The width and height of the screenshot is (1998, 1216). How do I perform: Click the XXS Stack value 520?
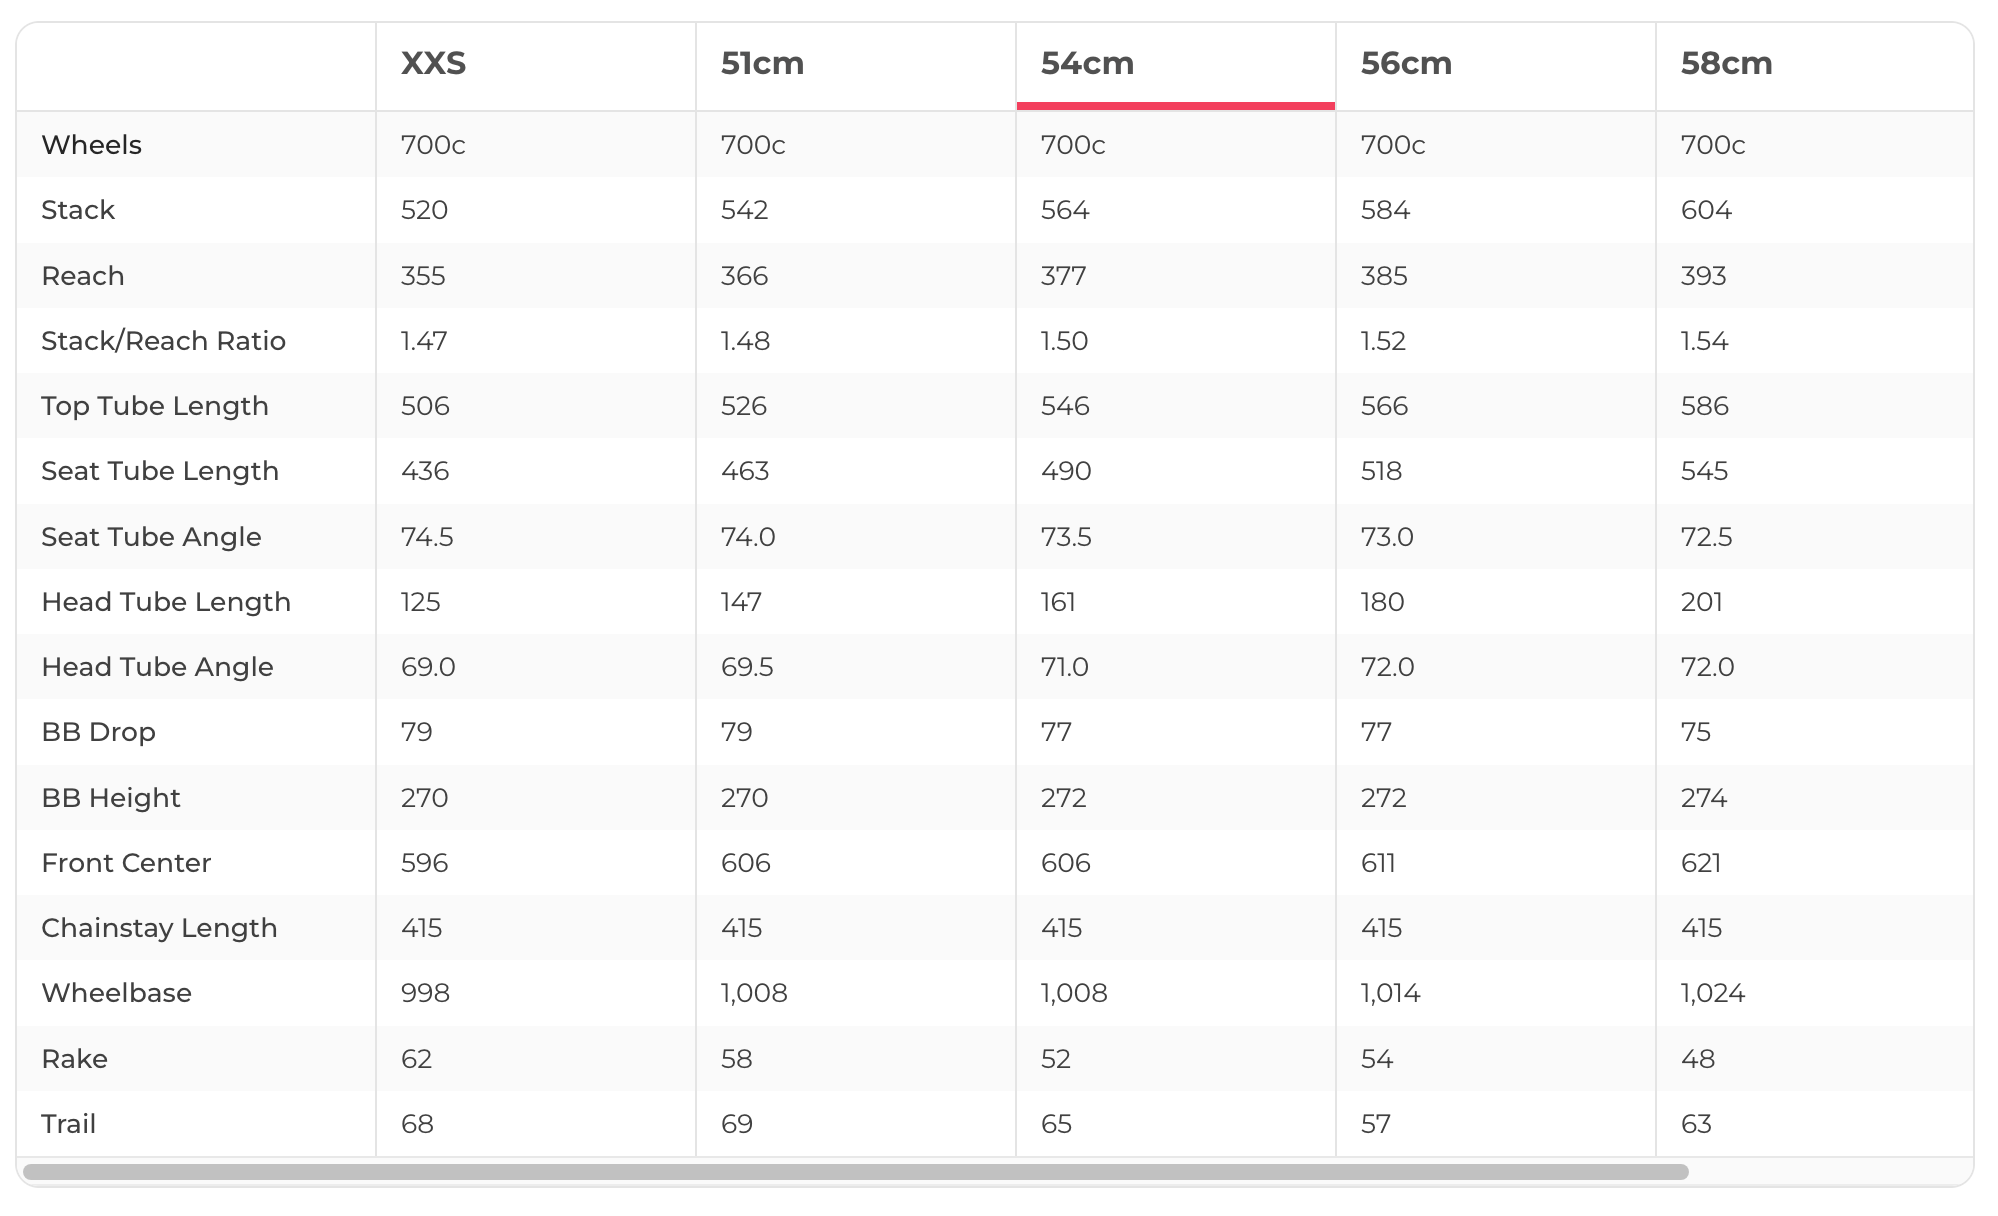(424, 210)
